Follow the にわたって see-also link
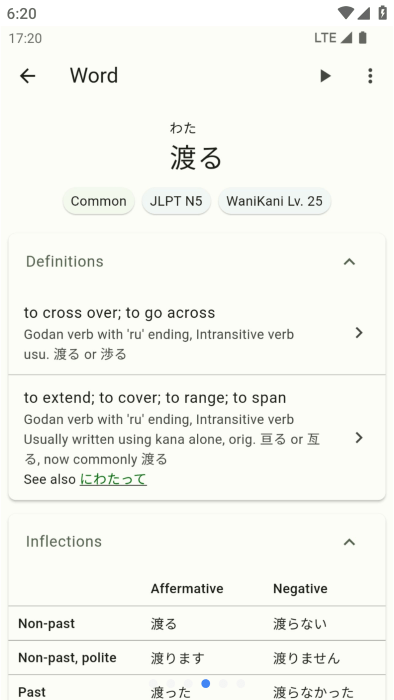Viewport: 394px width, 700px height. 113,479
